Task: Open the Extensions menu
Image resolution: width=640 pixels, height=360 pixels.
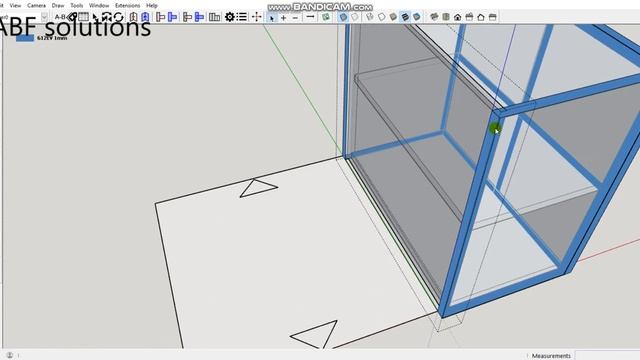Action: coord(127,5)
